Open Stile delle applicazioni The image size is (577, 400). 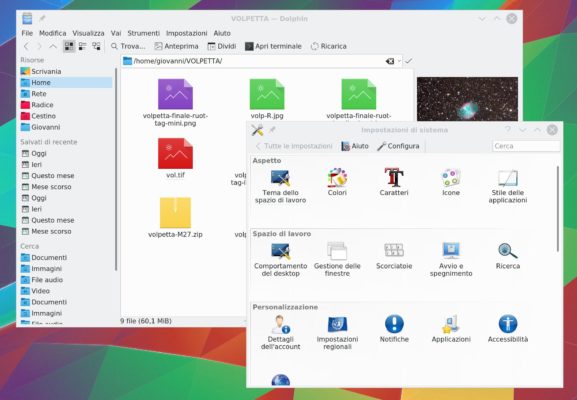(508, 186)
